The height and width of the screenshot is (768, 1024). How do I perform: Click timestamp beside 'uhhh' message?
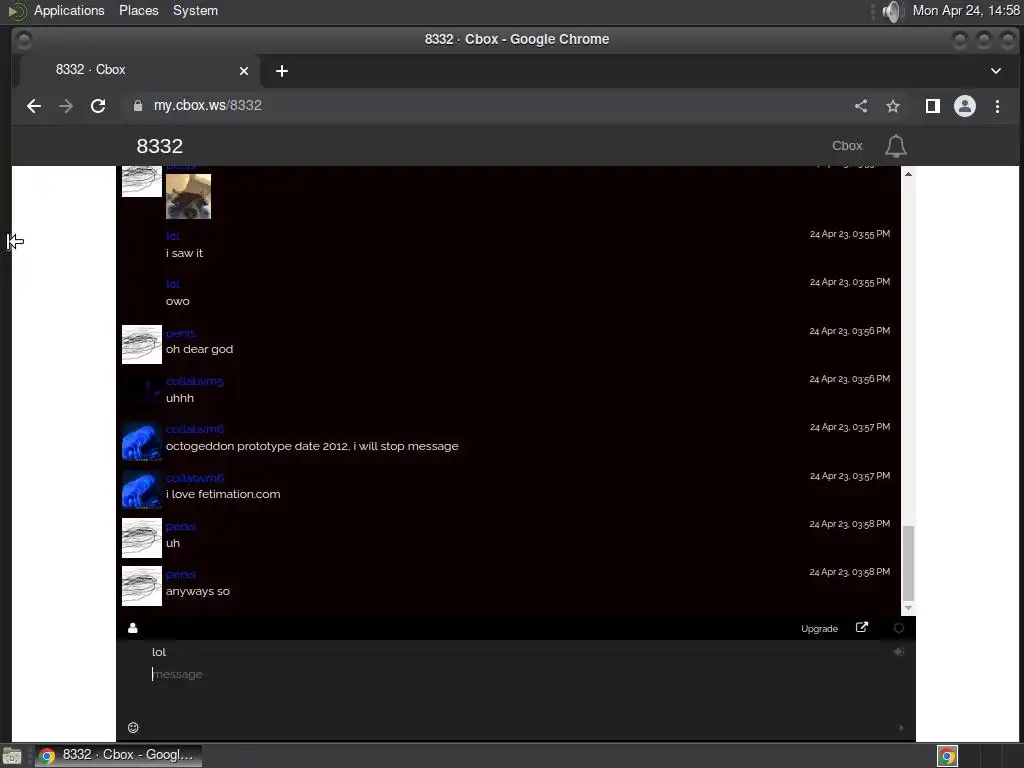[850, 379]
